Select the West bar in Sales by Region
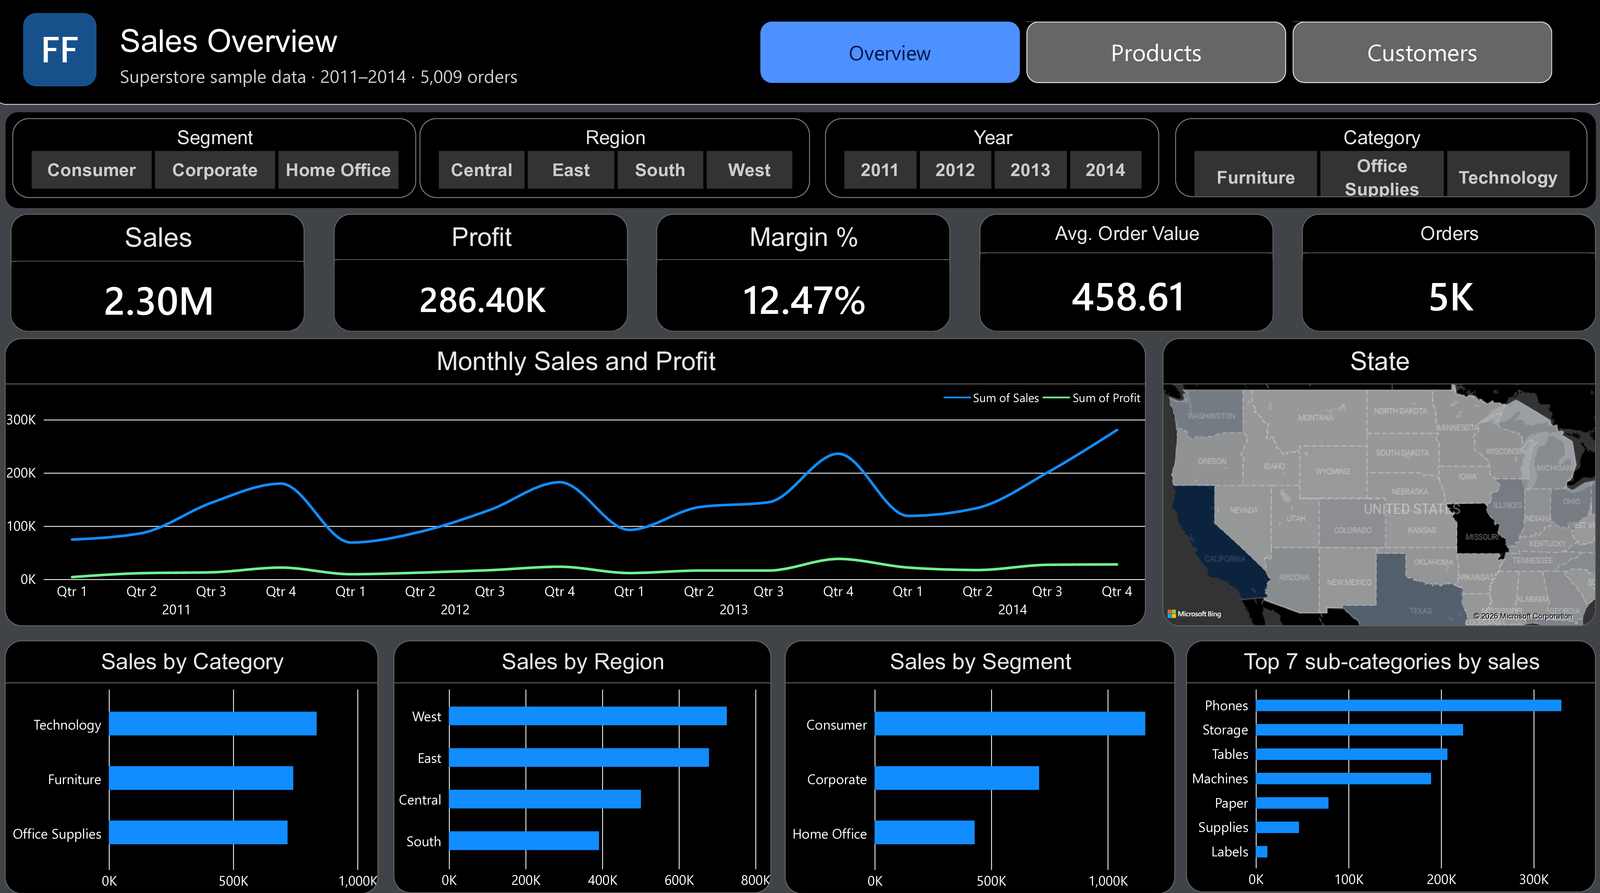 coord(588,716)
